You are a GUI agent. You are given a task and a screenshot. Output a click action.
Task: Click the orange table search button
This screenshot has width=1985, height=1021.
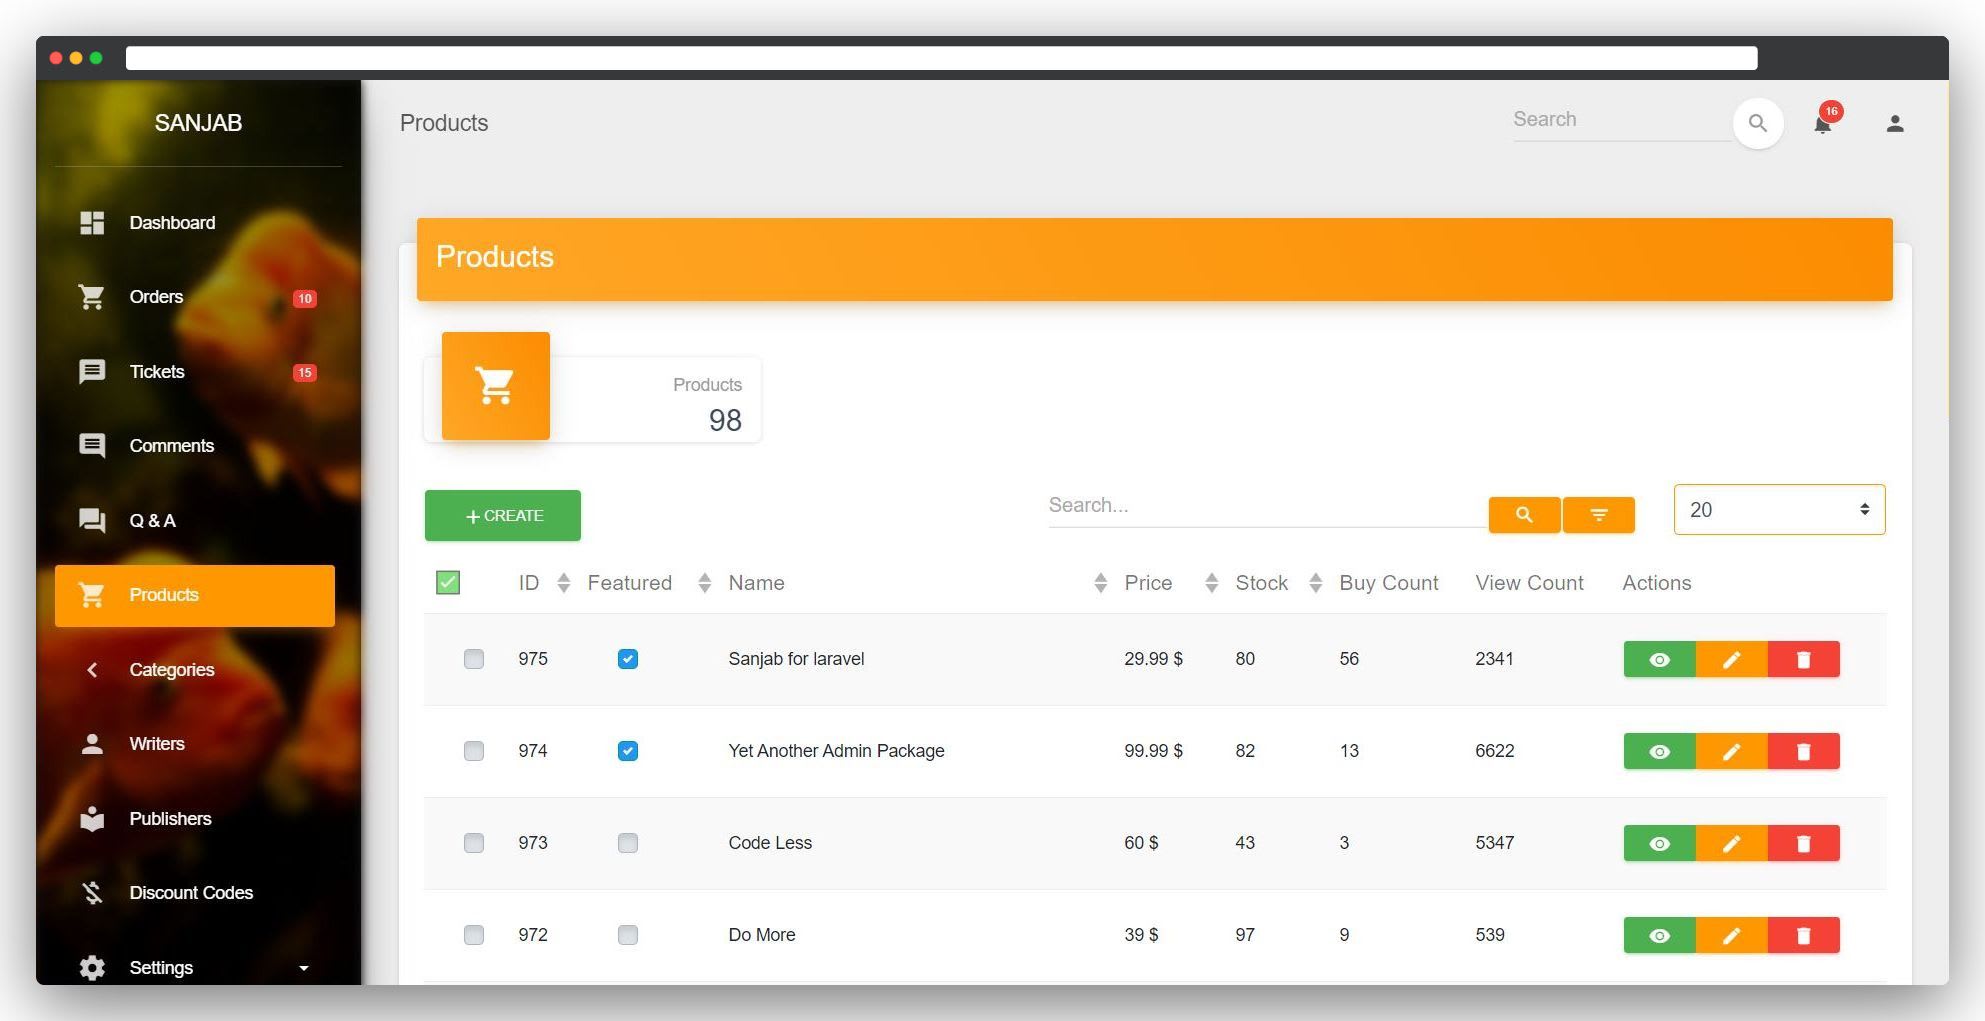tap(1524, 515)
